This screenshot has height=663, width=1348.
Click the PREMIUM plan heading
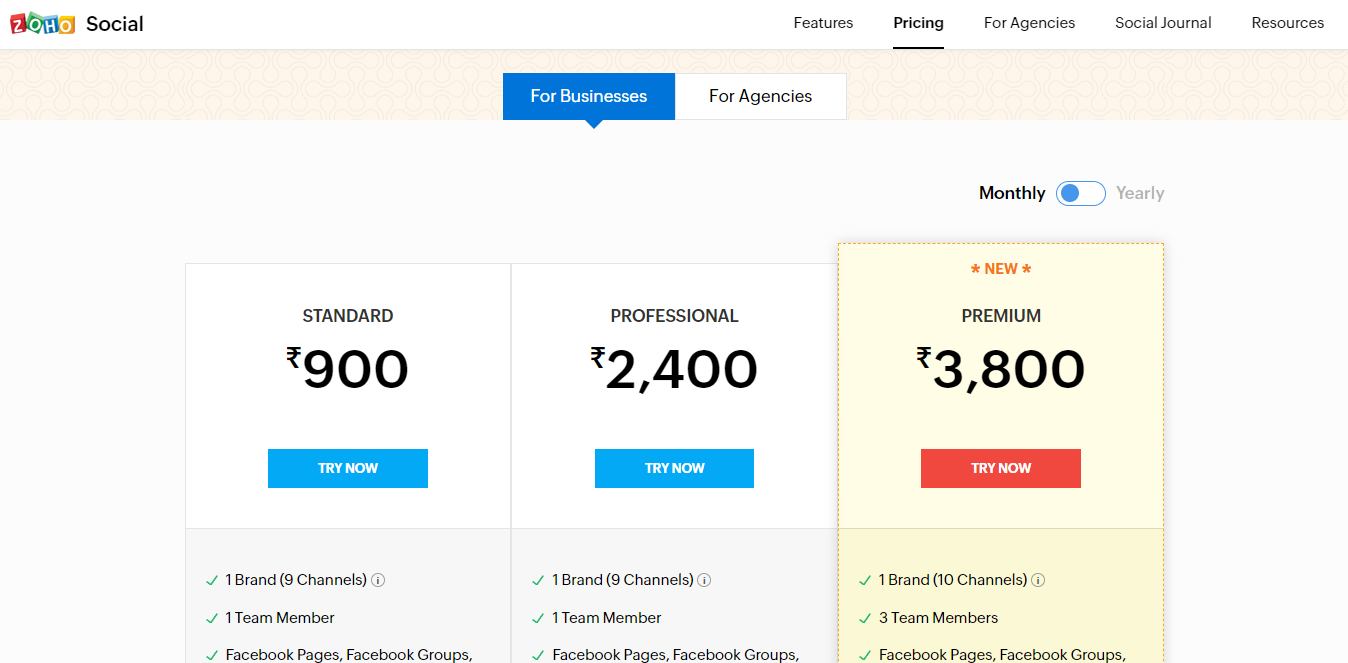tap(1001, 316)
